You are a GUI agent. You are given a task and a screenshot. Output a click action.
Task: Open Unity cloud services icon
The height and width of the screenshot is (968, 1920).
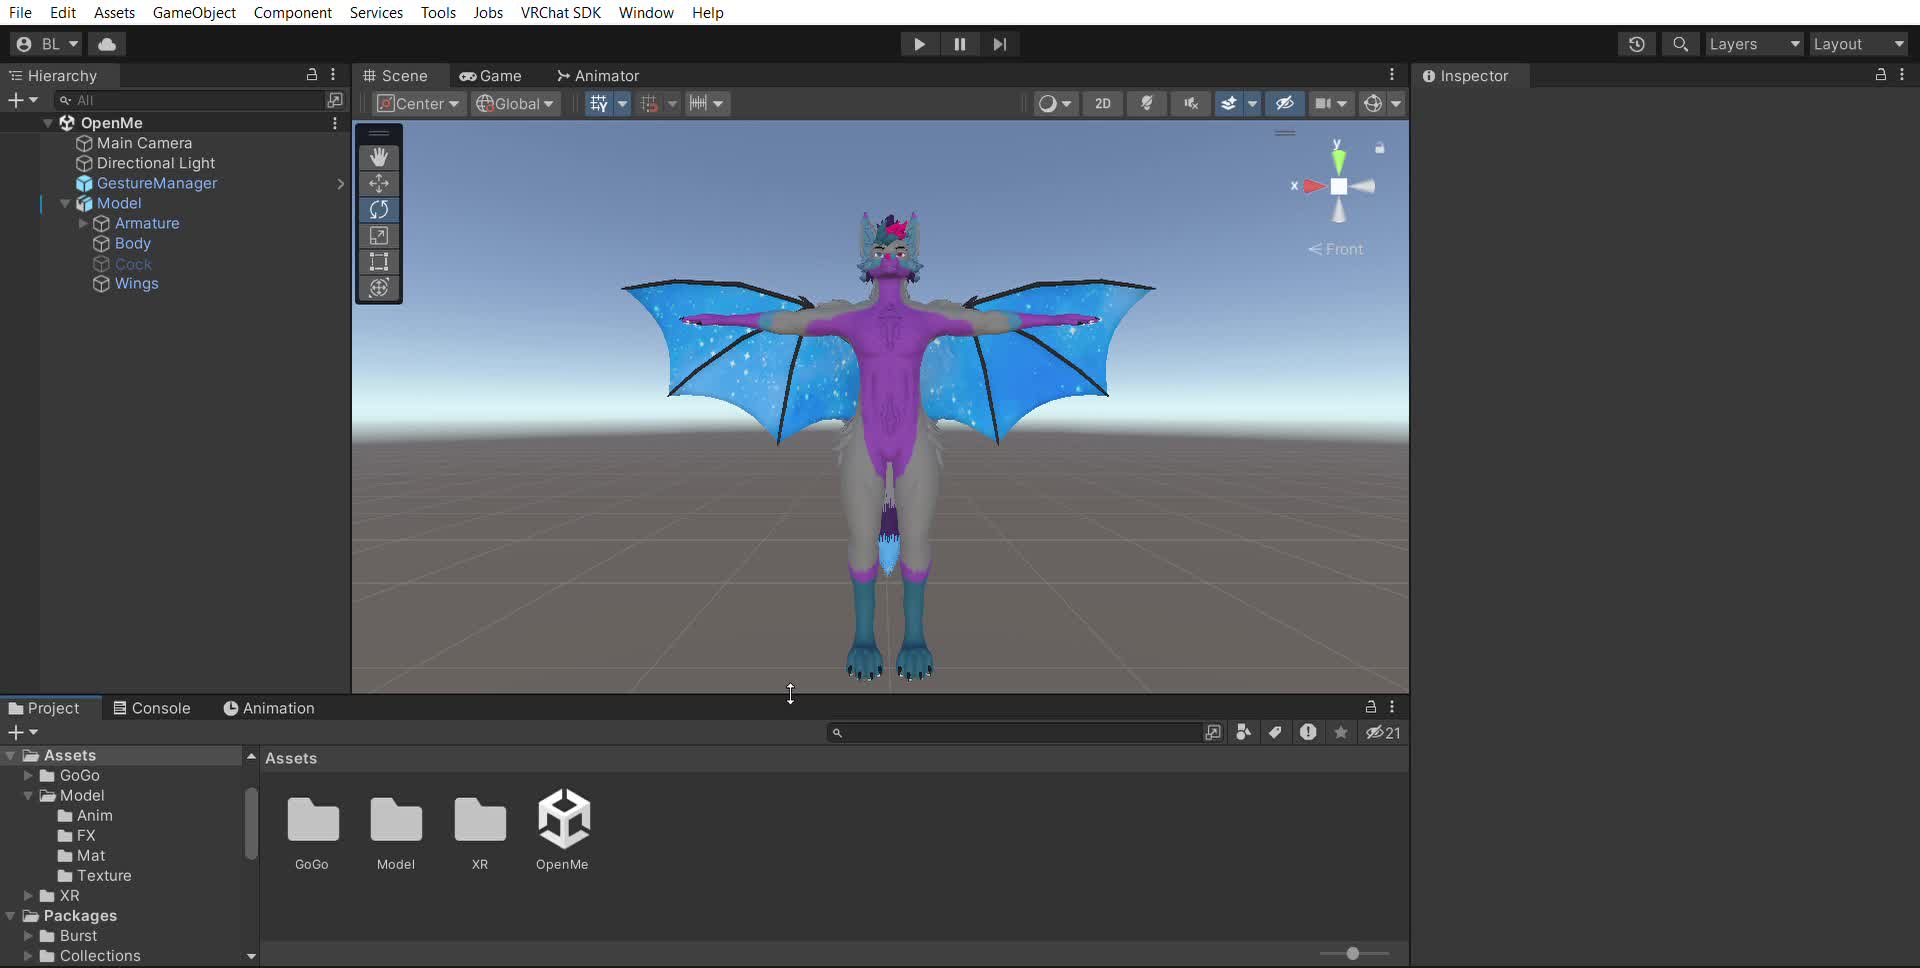(x=107, y=44)
